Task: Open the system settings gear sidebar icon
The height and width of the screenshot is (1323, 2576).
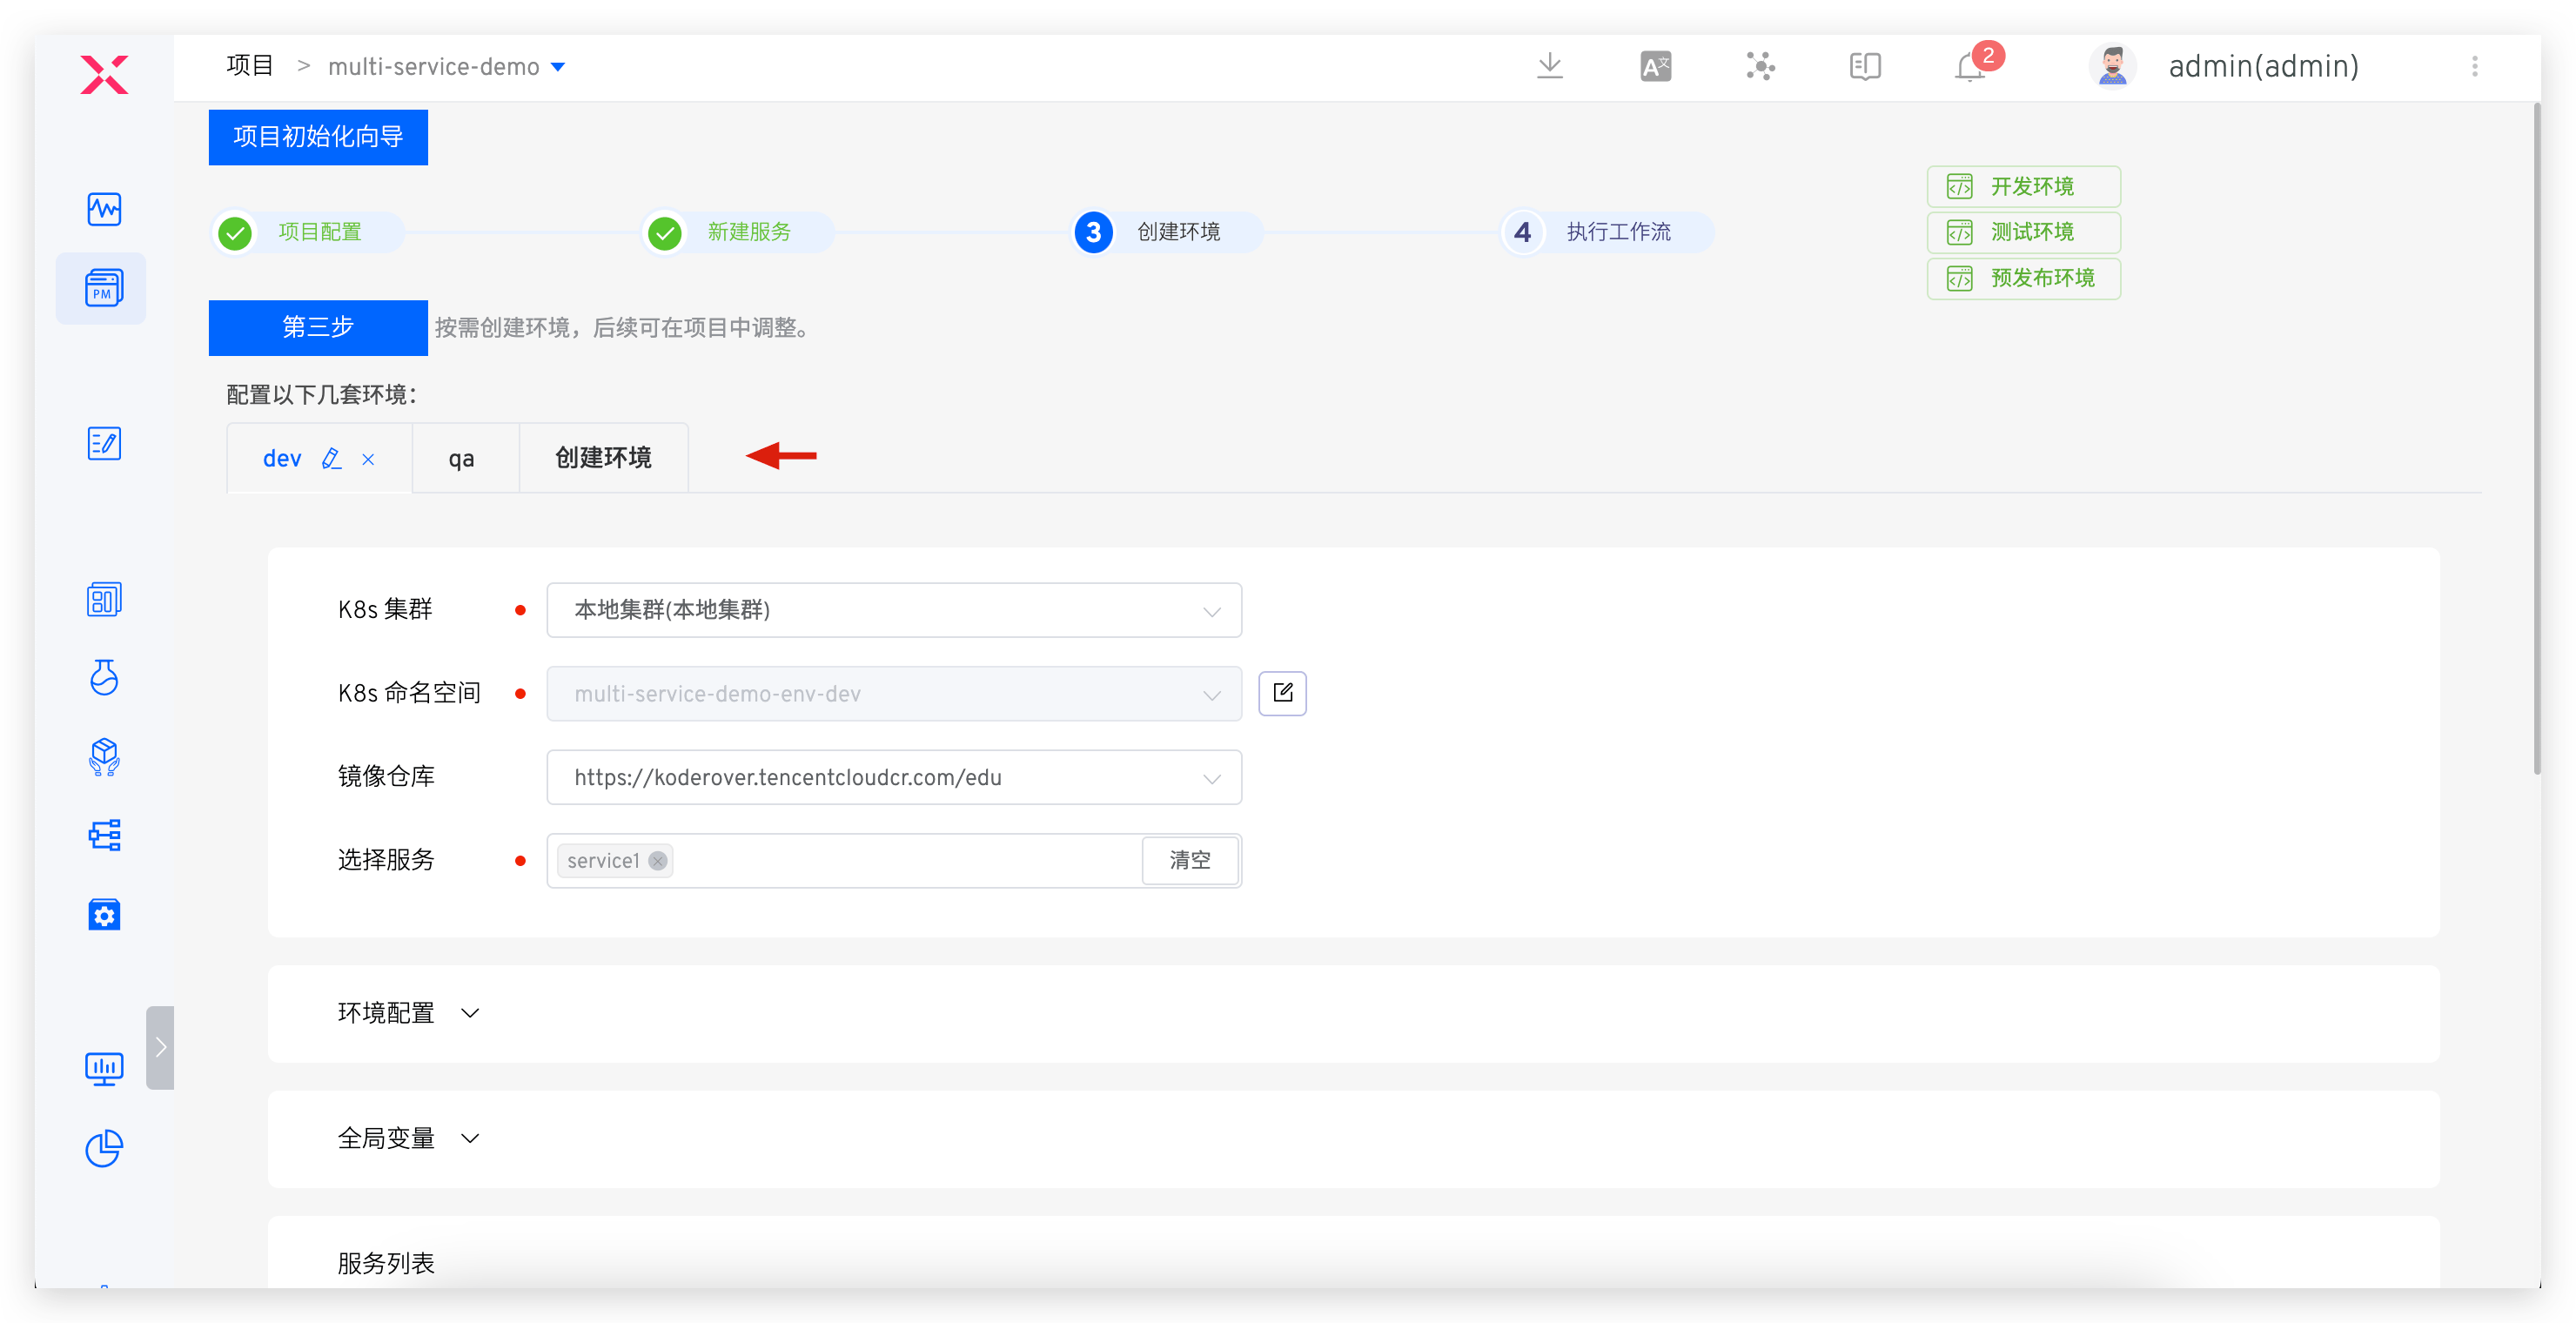Action: (x=103, y=914)
